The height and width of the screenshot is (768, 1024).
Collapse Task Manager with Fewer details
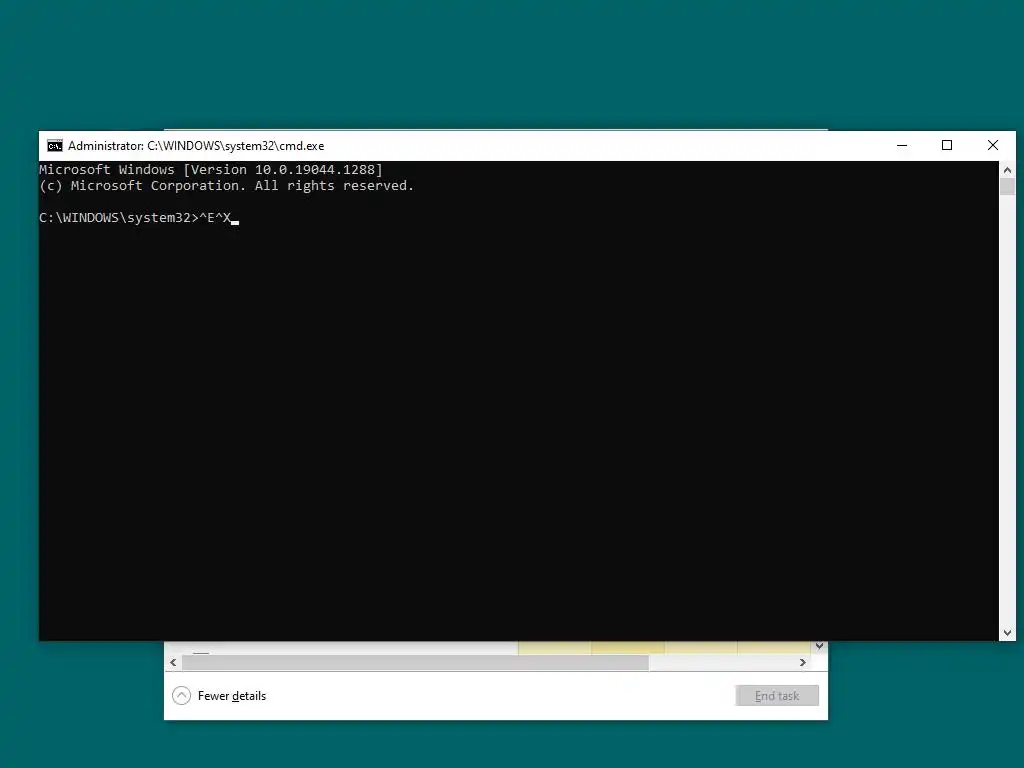pos(219,696)
